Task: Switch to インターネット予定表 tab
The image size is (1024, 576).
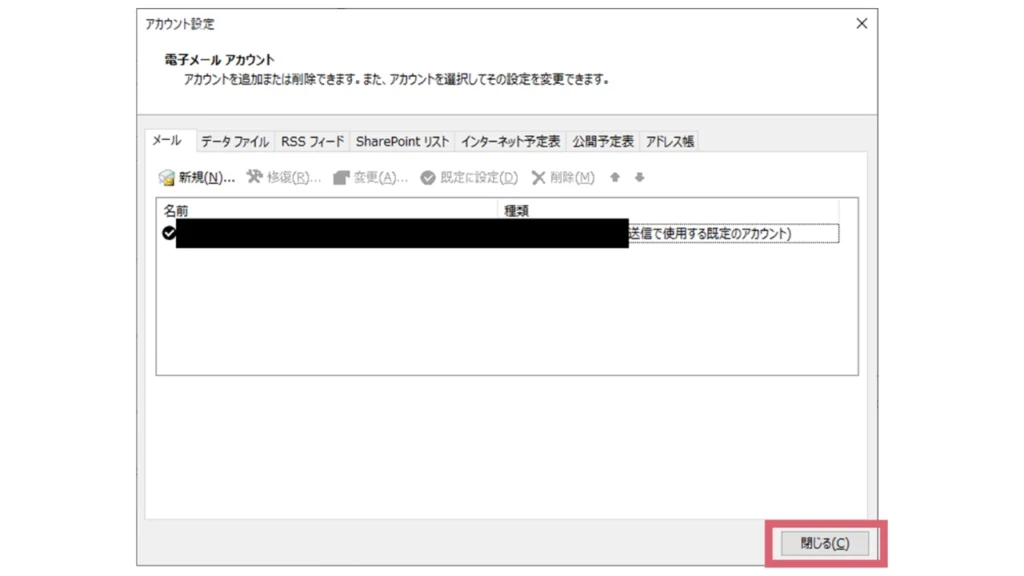Action: [x=510, y=142]
